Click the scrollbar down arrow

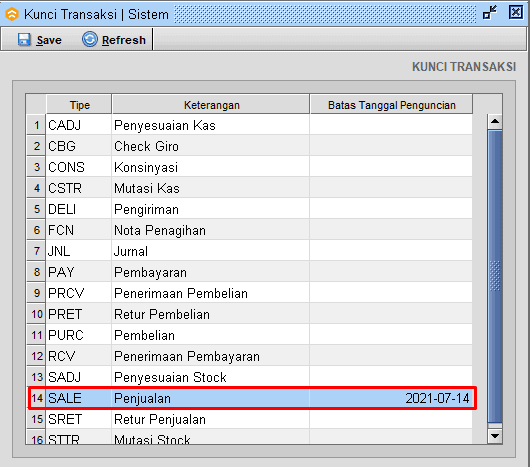(x=495, y=436)
